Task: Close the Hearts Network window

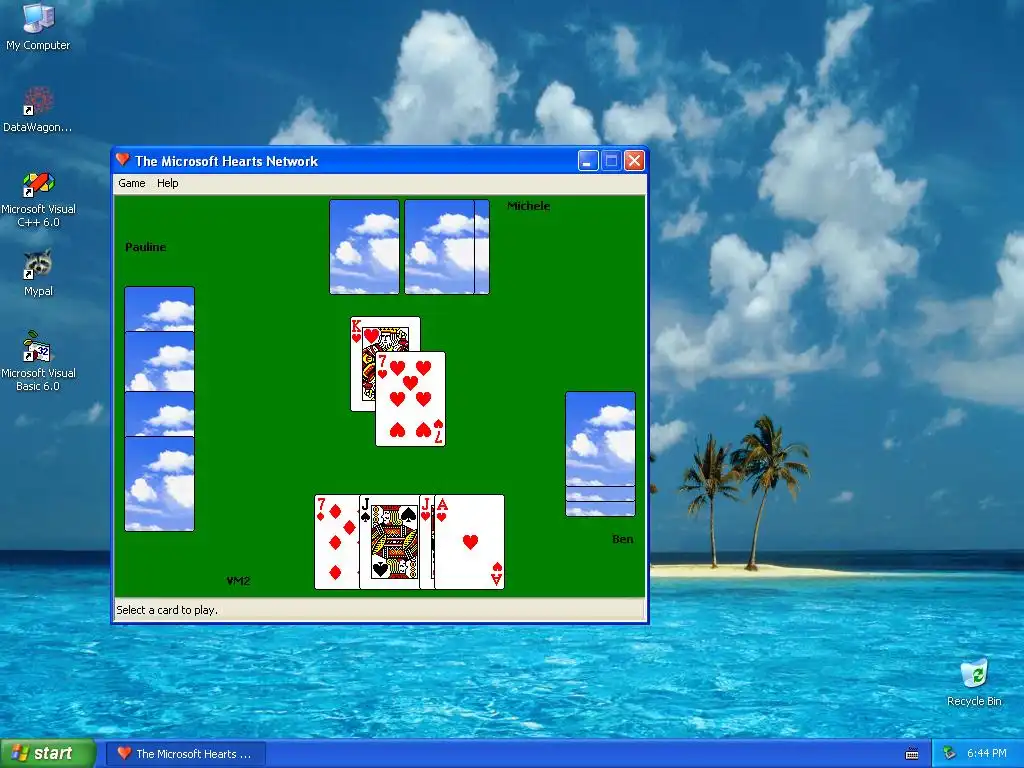Action: point(635,161)
